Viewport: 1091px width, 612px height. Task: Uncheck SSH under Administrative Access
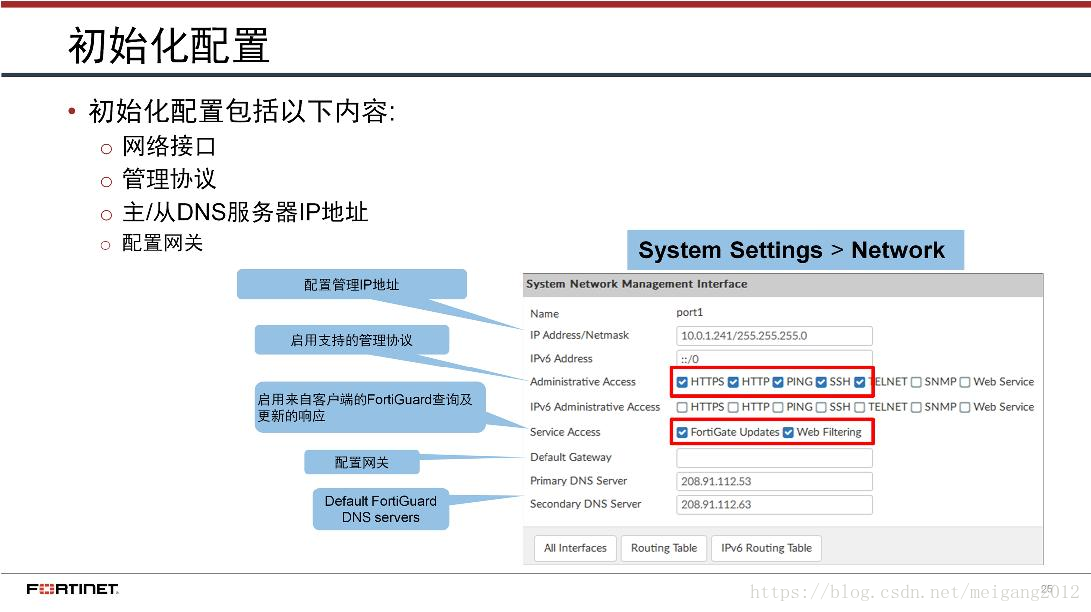tap(821, 382)
